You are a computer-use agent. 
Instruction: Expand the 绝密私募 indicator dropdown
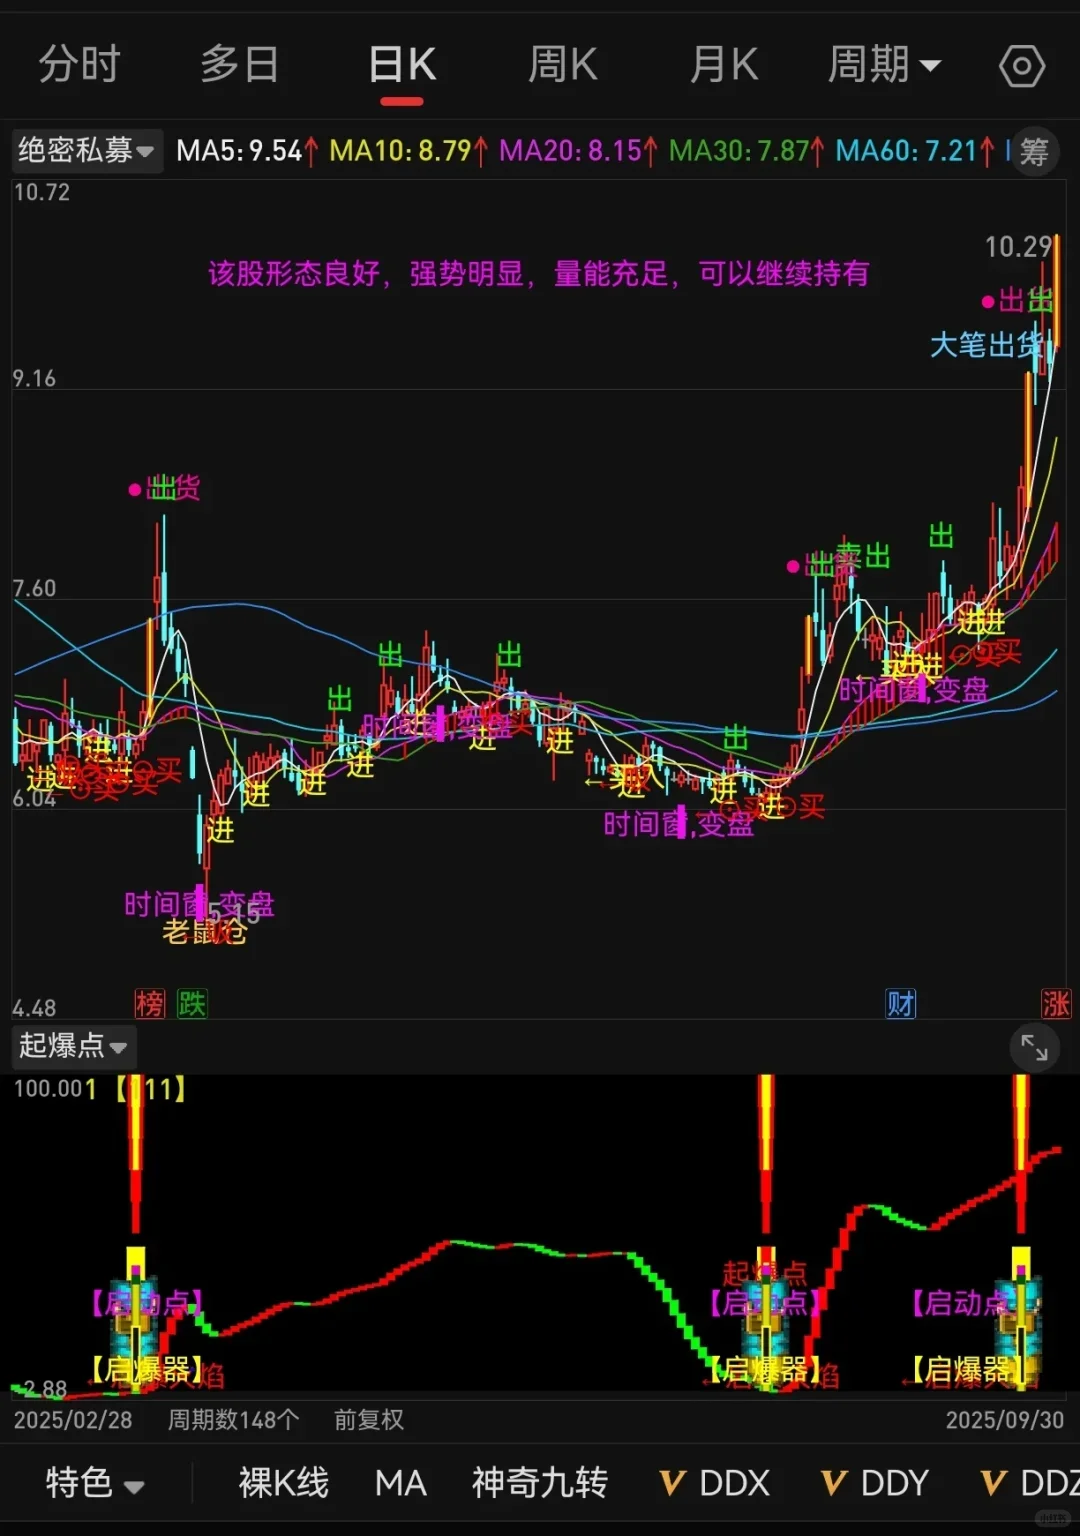coord(86,152)
